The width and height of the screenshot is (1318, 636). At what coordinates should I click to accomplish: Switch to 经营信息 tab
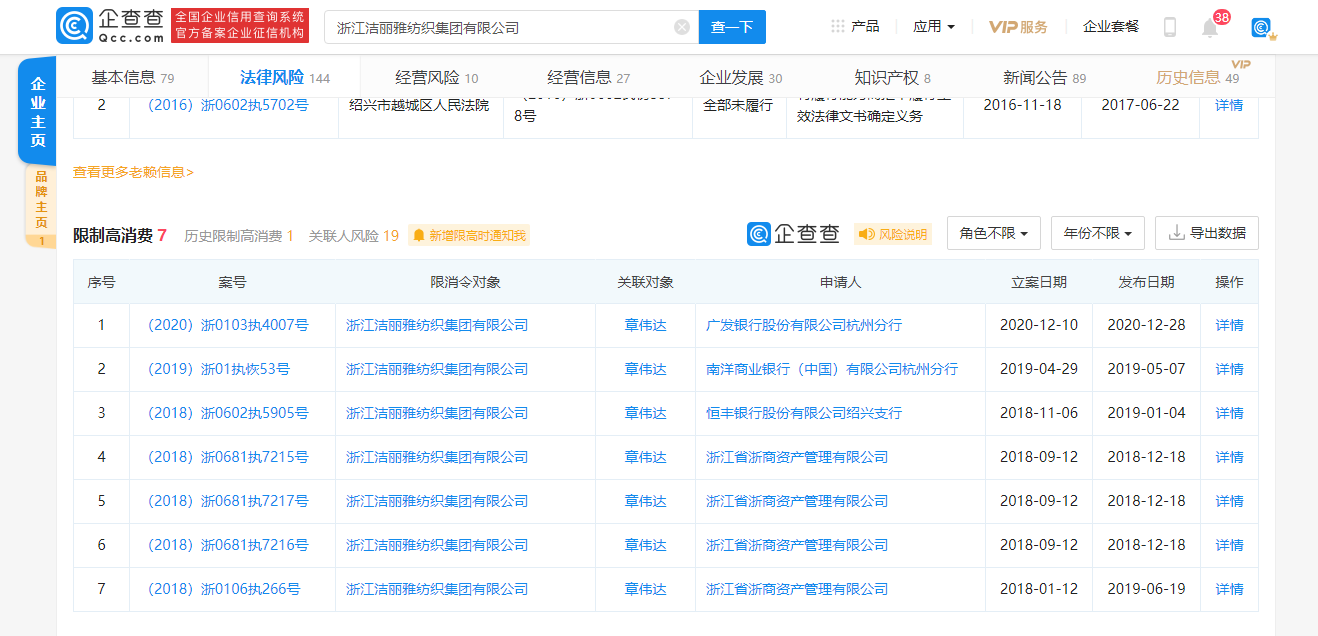(x=589, y=77)
